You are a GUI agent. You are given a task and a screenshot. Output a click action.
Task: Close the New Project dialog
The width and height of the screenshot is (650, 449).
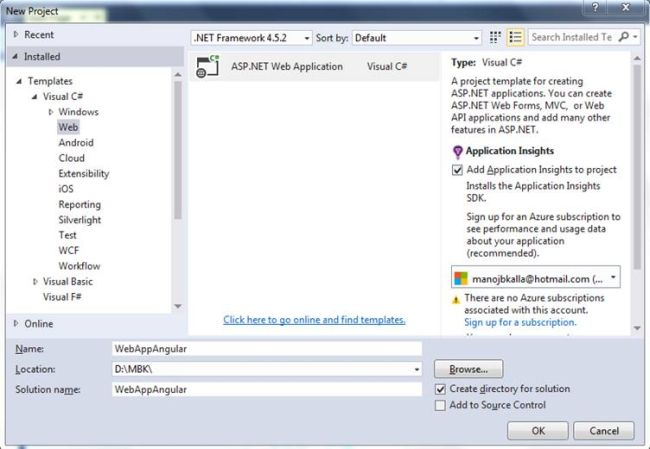[626, 7]
